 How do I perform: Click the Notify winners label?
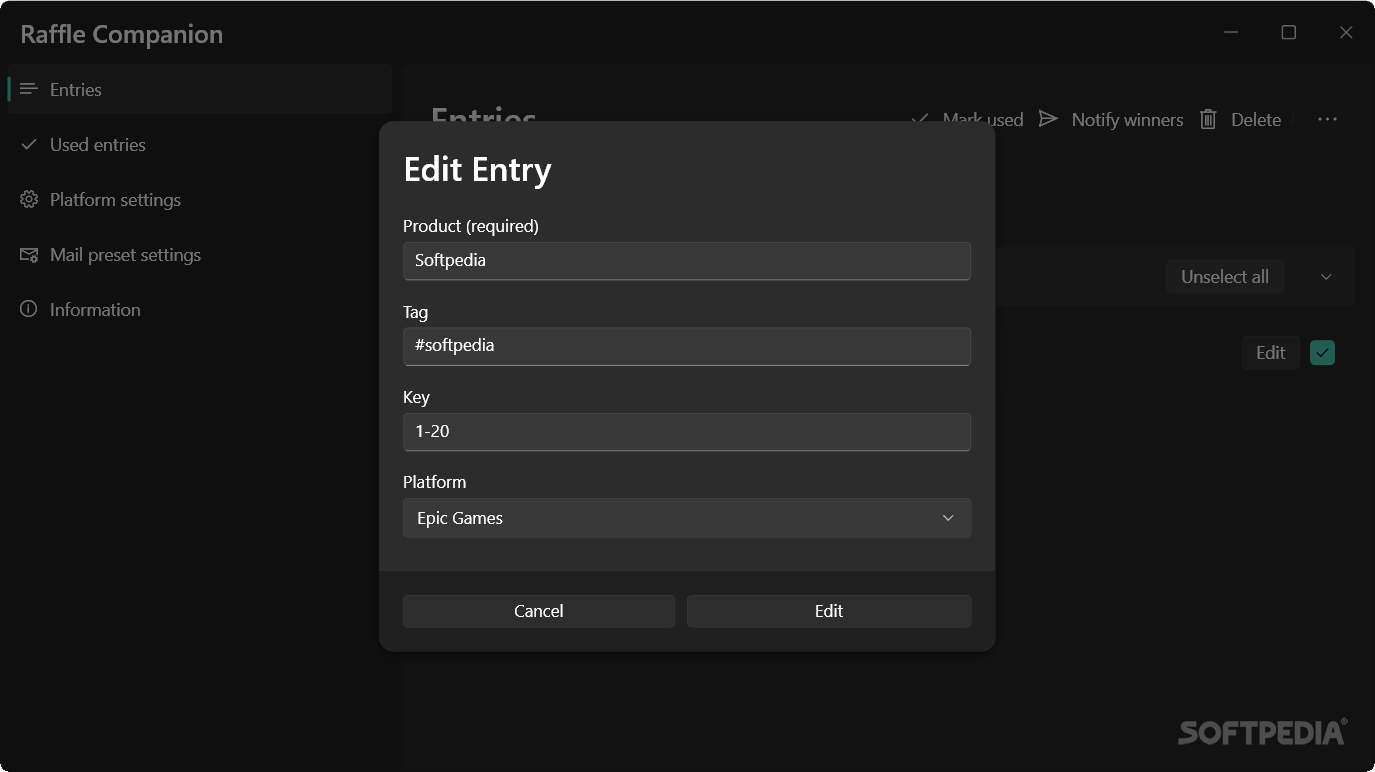click(x=1127, y=119)
